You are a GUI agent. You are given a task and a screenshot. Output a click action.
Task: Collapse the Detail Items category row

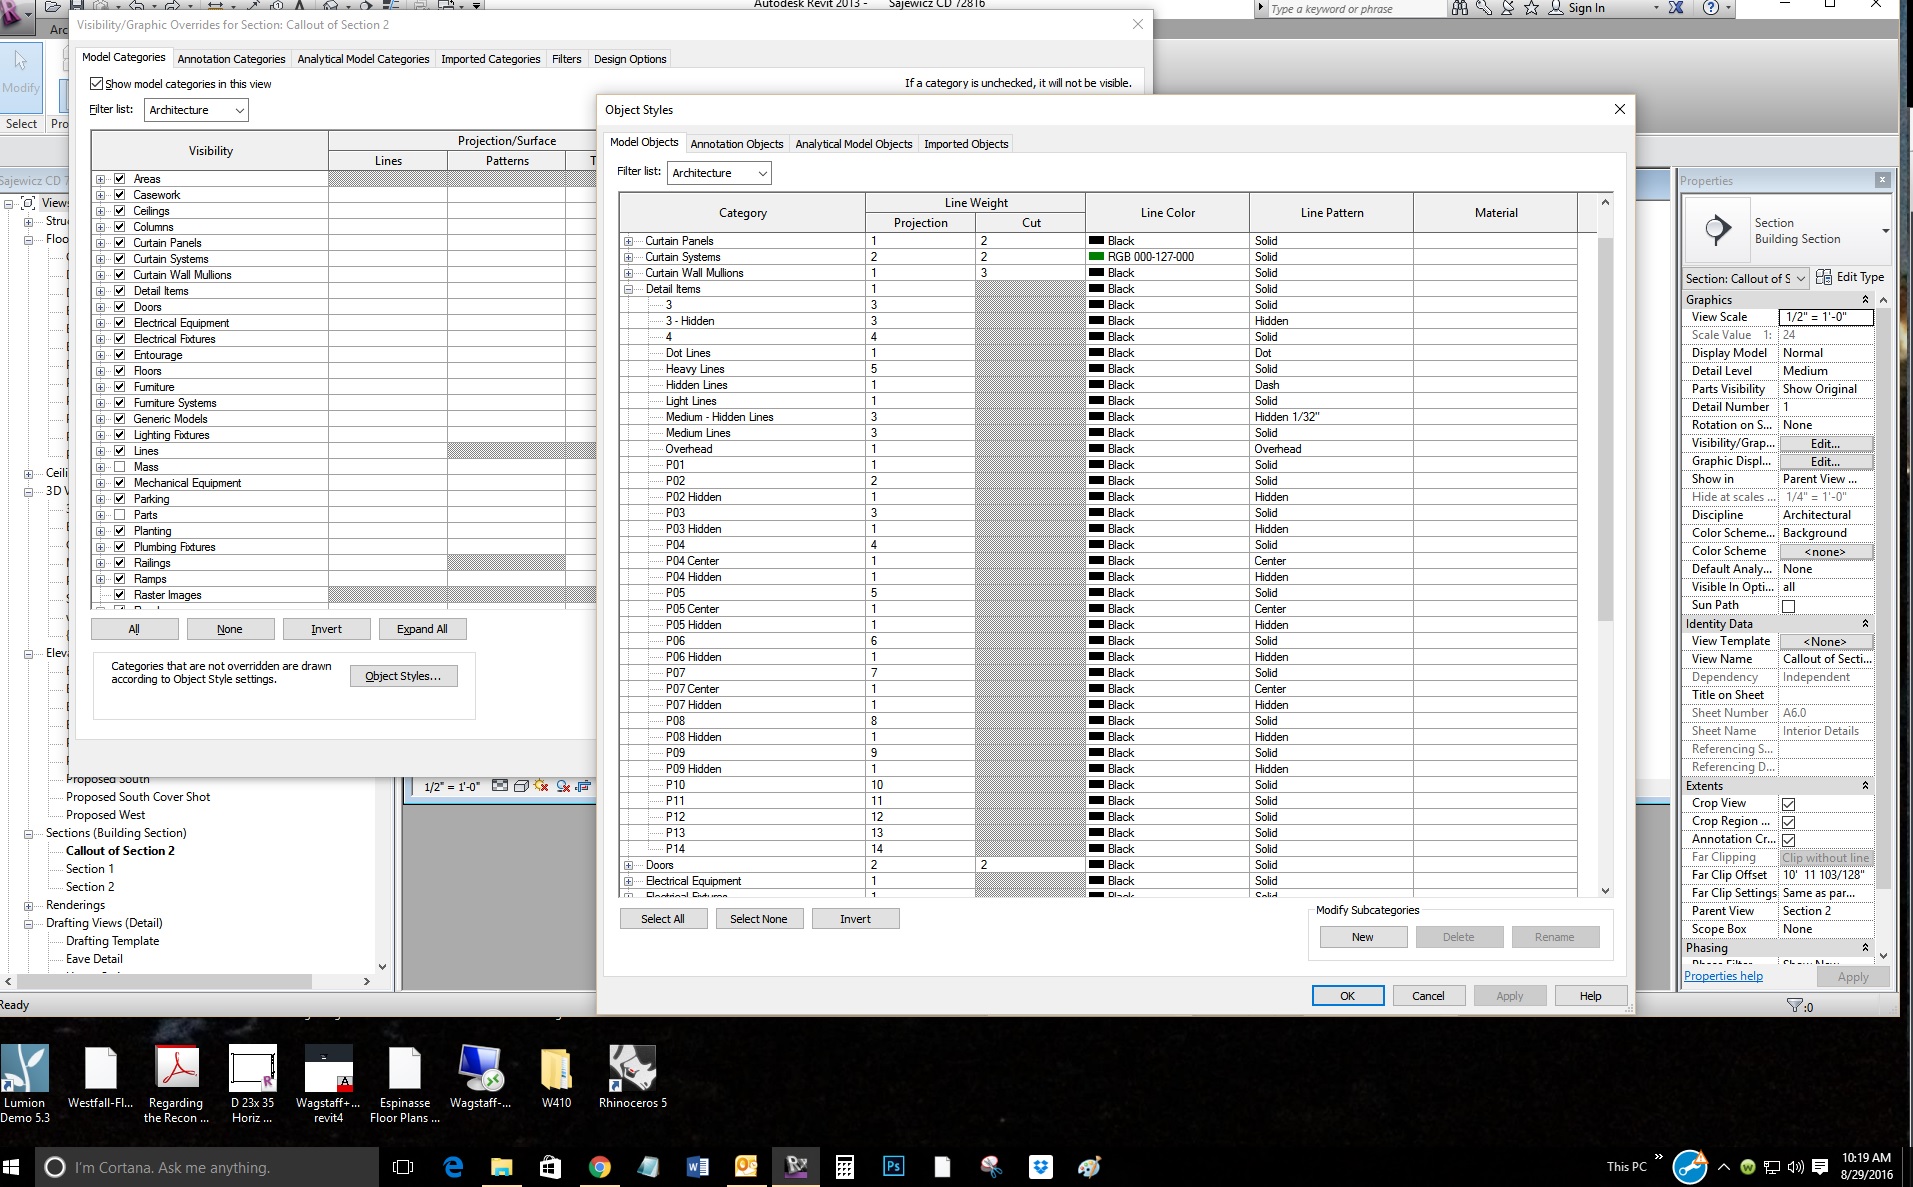[629, 289]
